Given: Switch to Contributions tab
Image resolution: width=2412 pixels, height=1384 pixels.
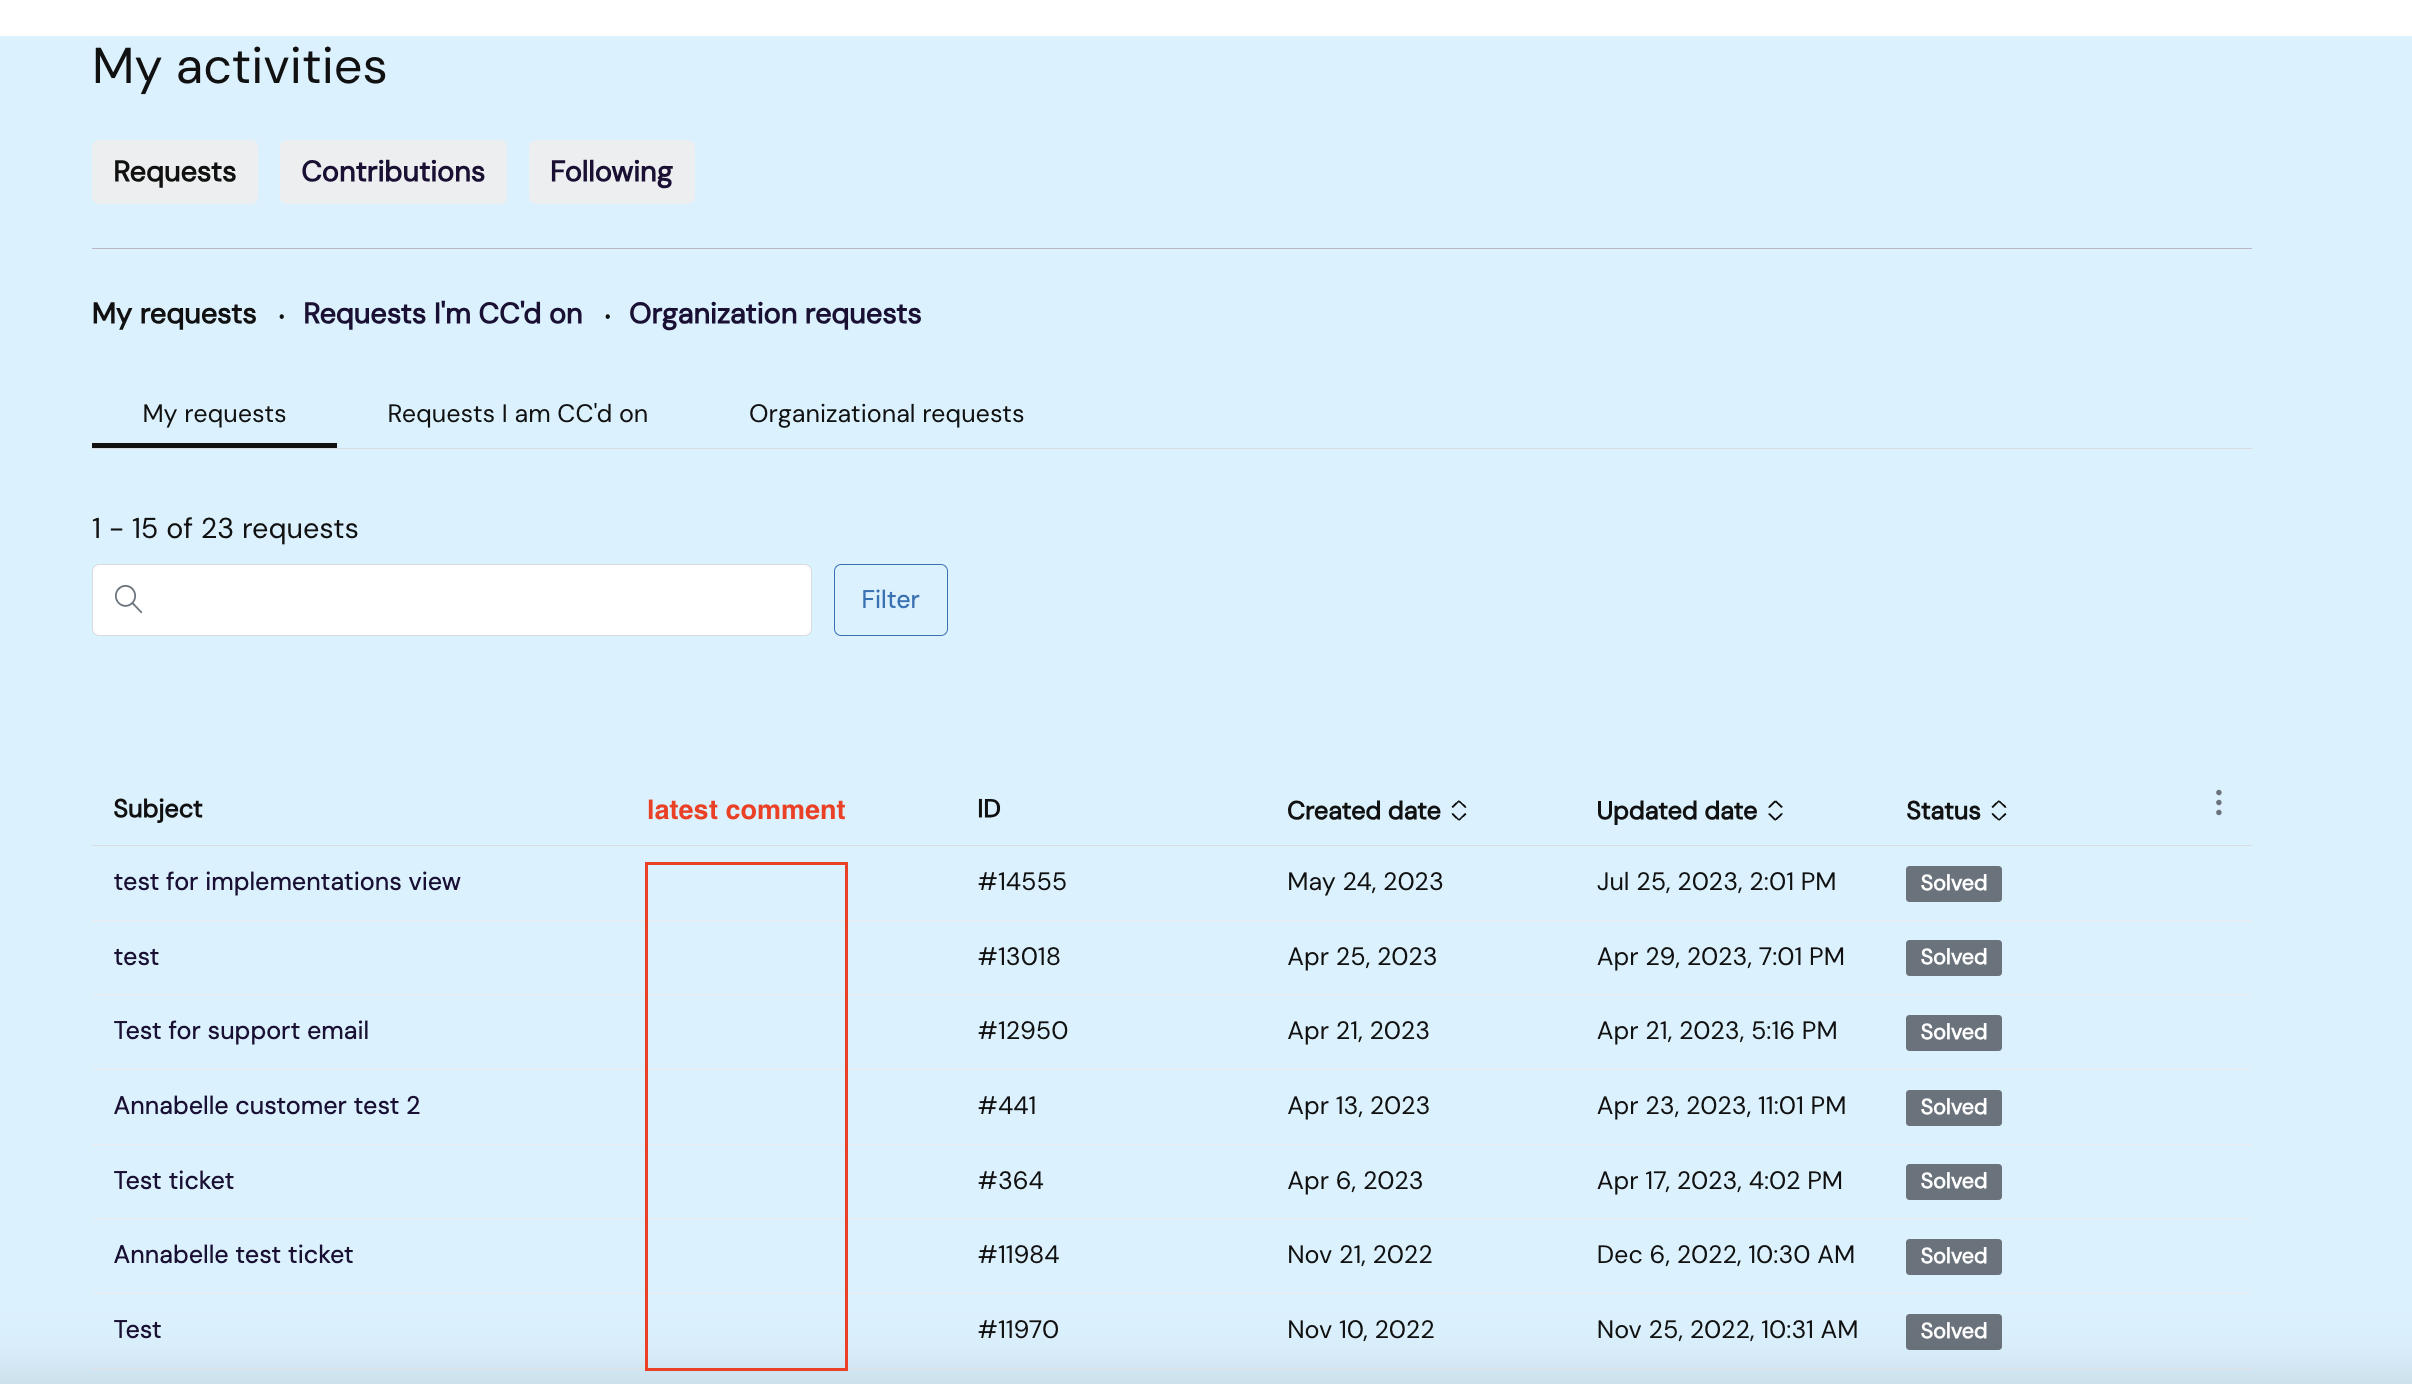Looking at the screenshot, I should coord(392,172).
